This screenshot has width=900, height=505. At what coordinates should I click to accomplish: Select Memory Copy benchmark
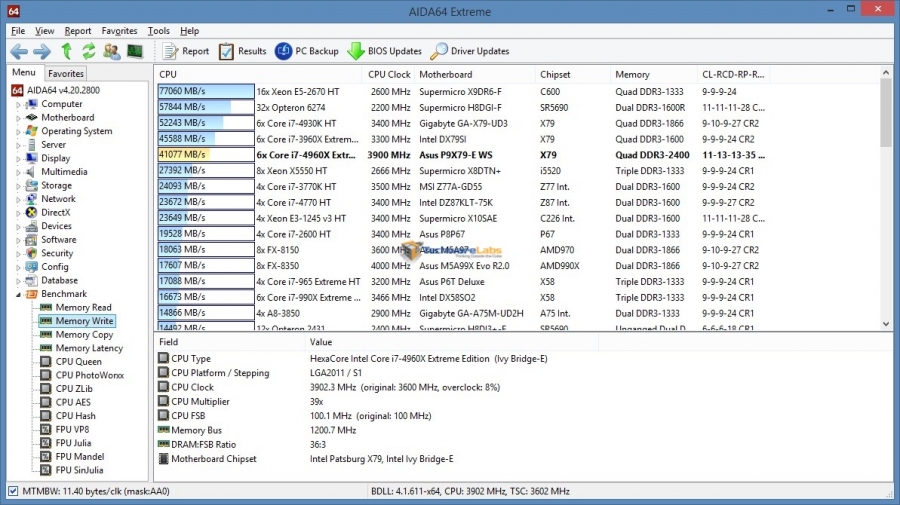pos(84,335)
